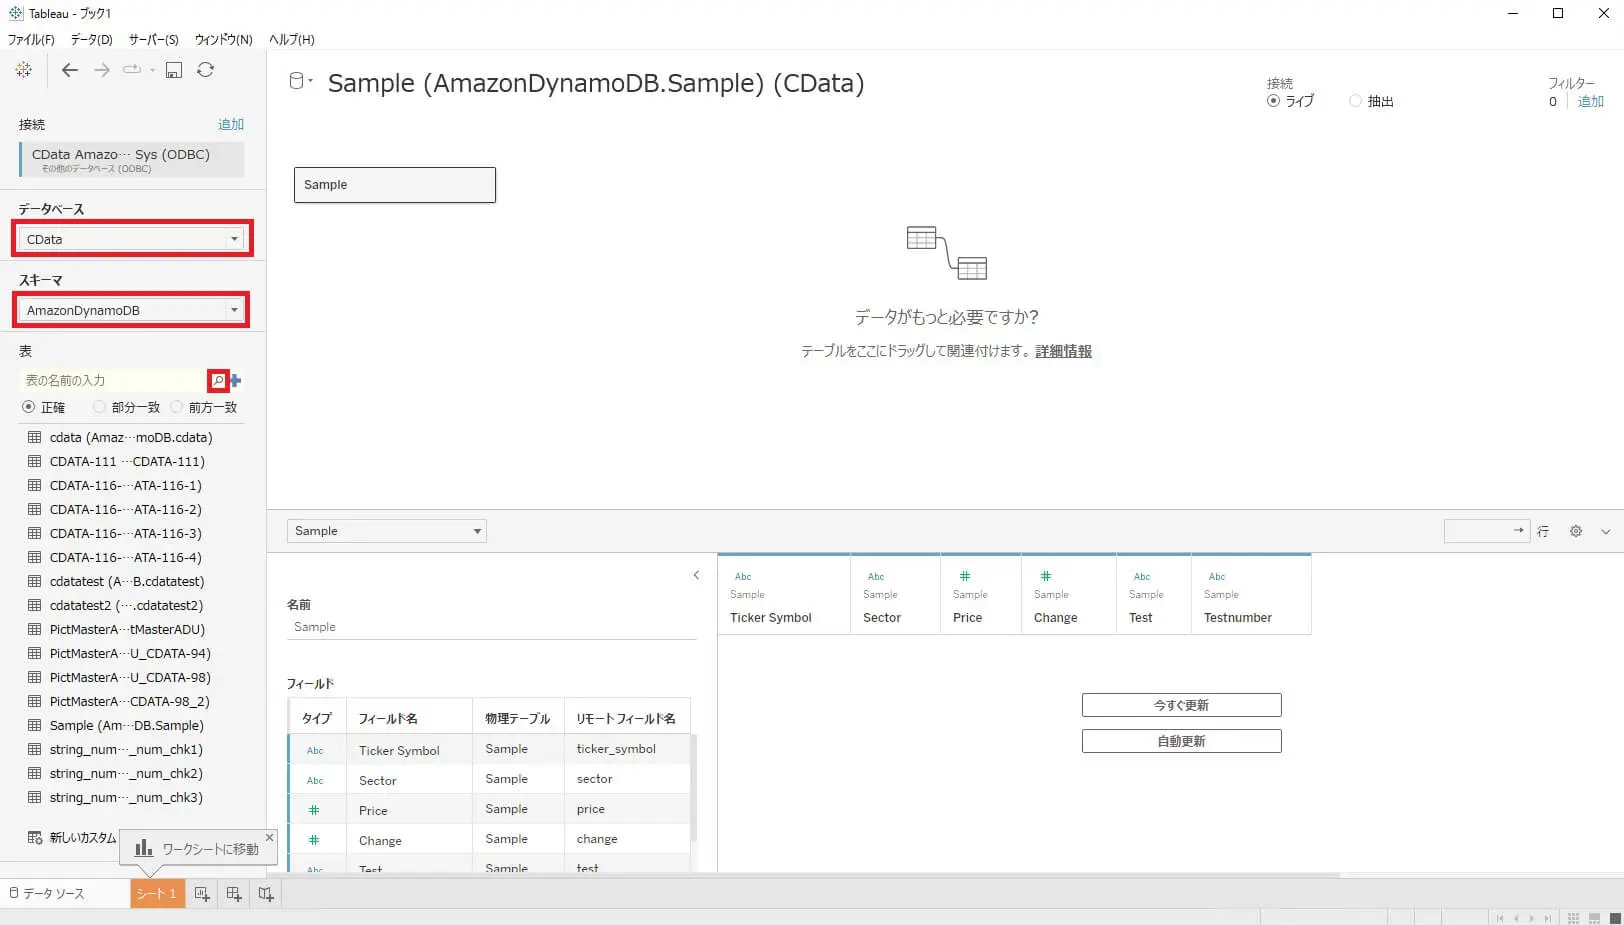The image size is (1624, 925).
Task: Select the PictMasterA…tMasterADU table in list
Action: coord(127,629)
